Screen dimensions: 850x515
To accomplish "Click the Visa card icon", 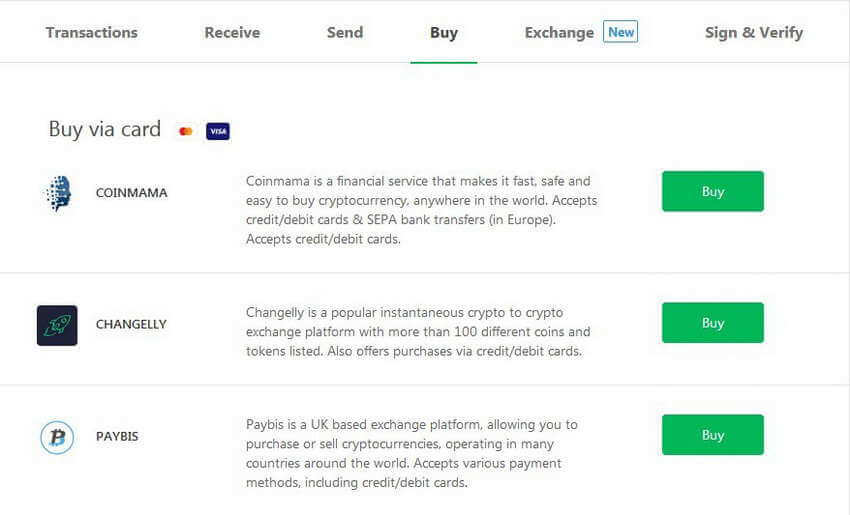I will click(218, 131).
